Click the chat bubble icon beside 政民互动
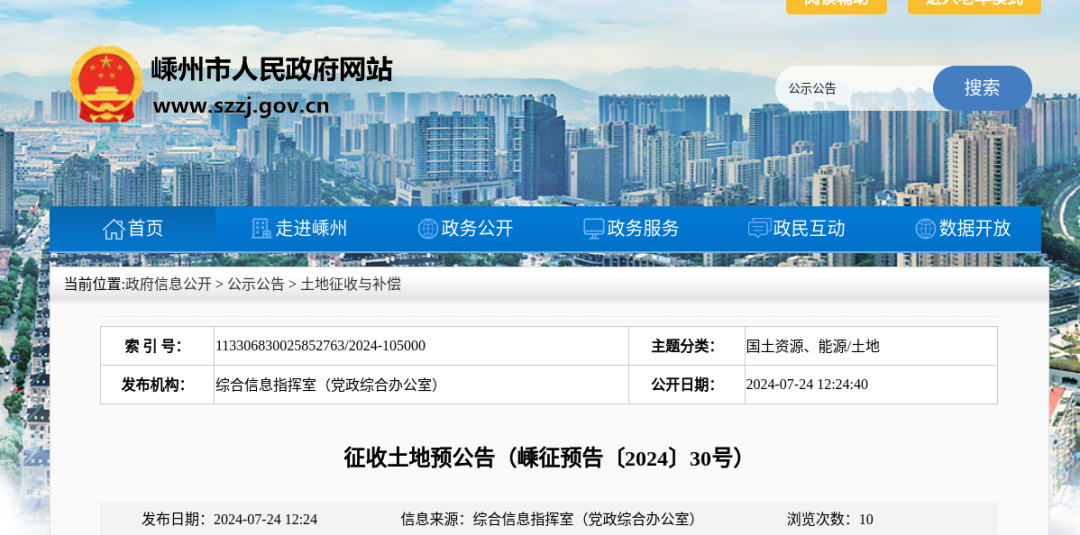Screen dimensions: 1080x535 [x=759, y=229]
